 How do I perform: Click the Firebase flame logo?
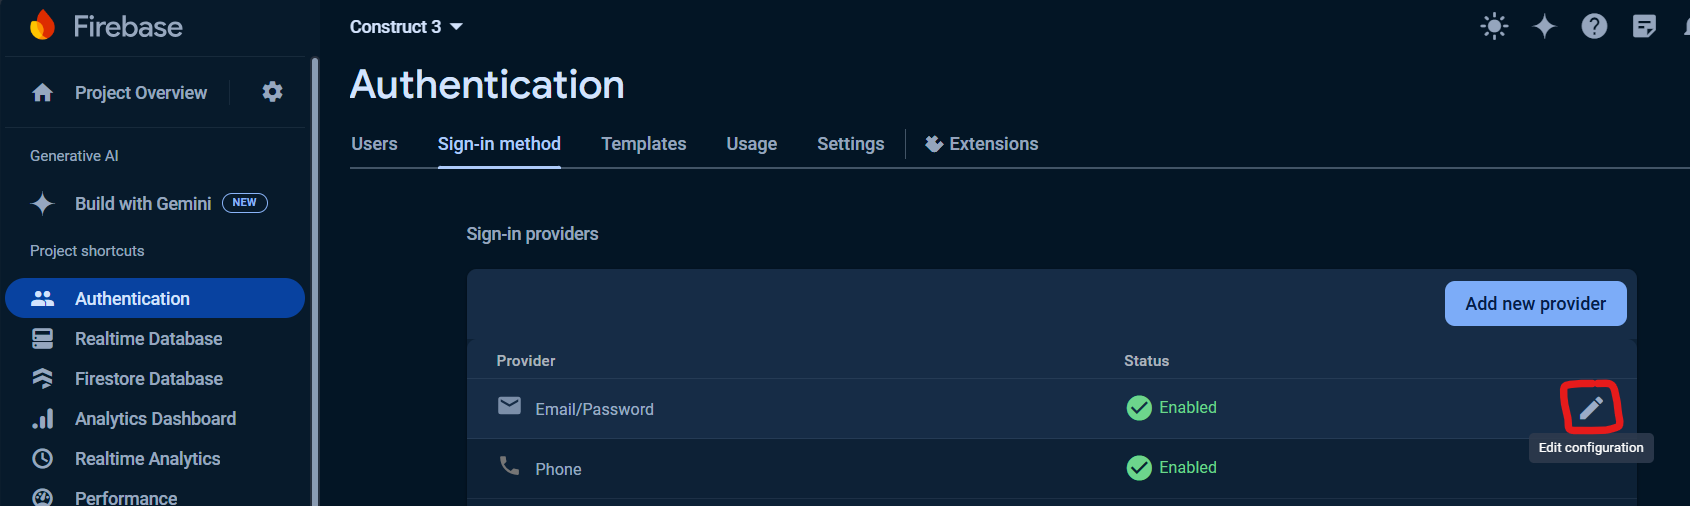coord(42,25)
